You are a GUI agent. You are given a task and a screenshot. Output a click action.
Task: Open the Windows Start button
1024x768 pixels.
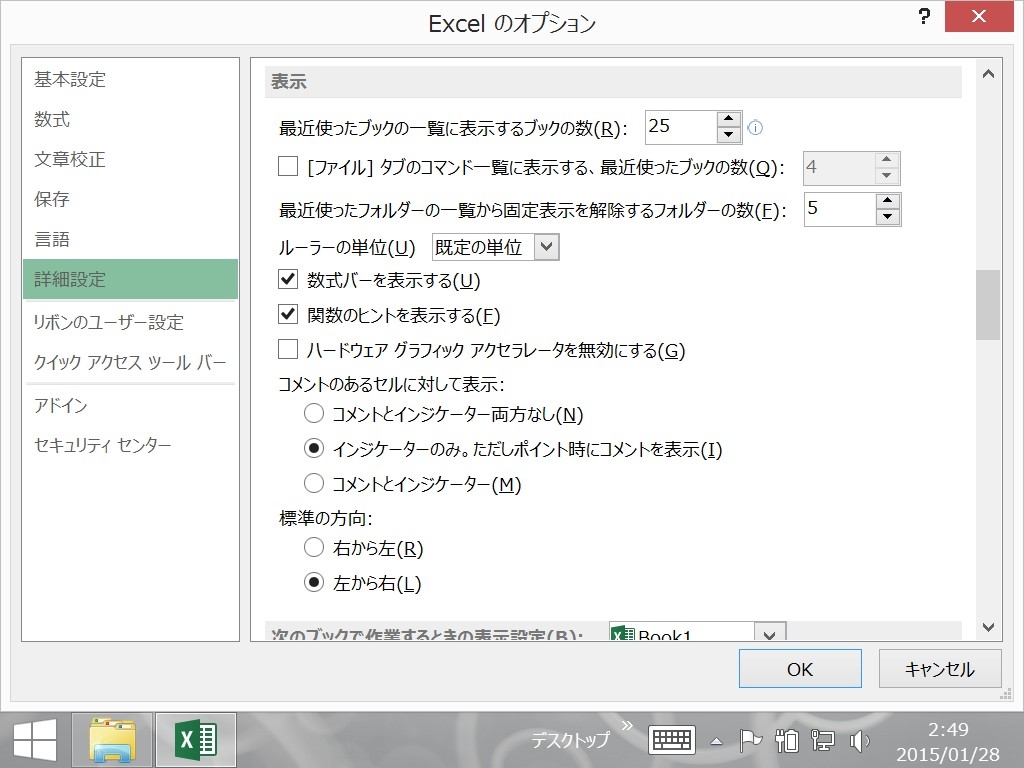[x=35, y=740]
